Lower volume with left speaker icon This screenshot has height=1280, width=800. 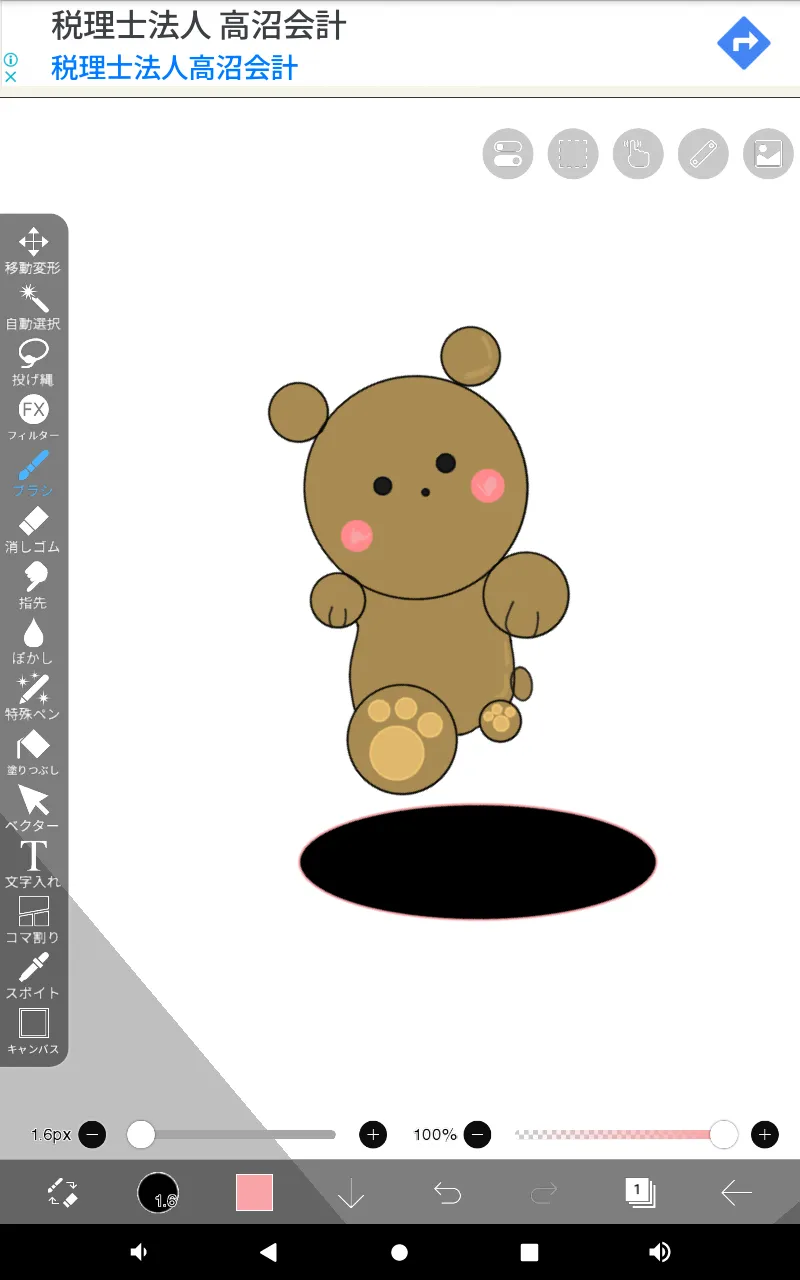[139, 1252]
